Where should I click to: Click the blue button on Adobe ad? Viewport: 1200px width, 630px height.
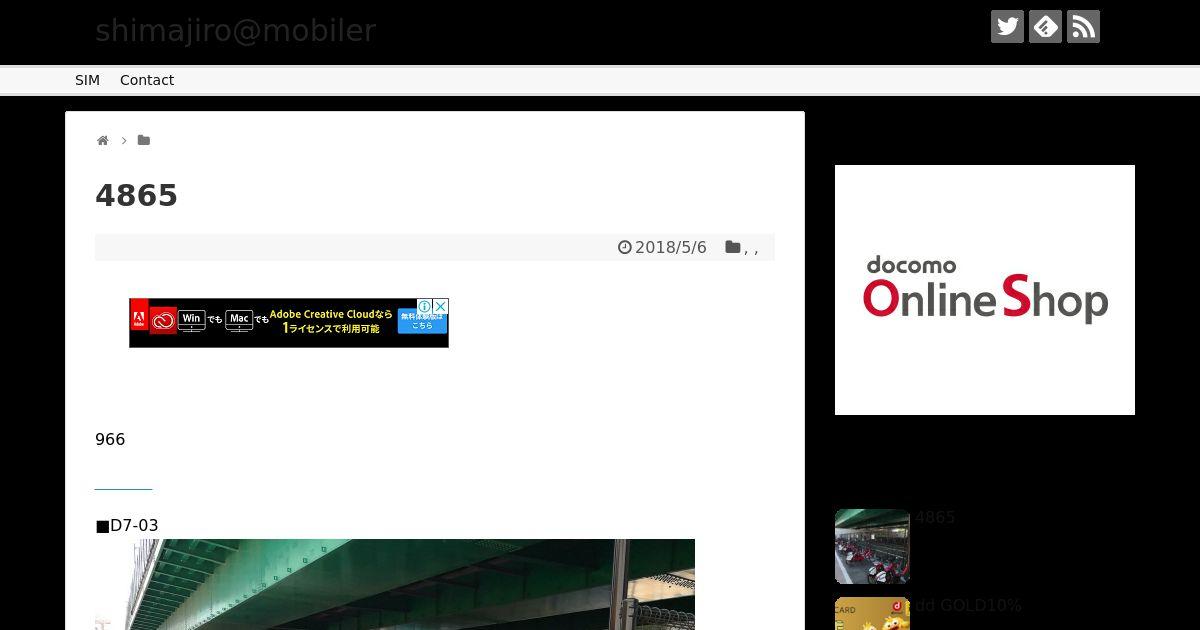coord(422,321)
